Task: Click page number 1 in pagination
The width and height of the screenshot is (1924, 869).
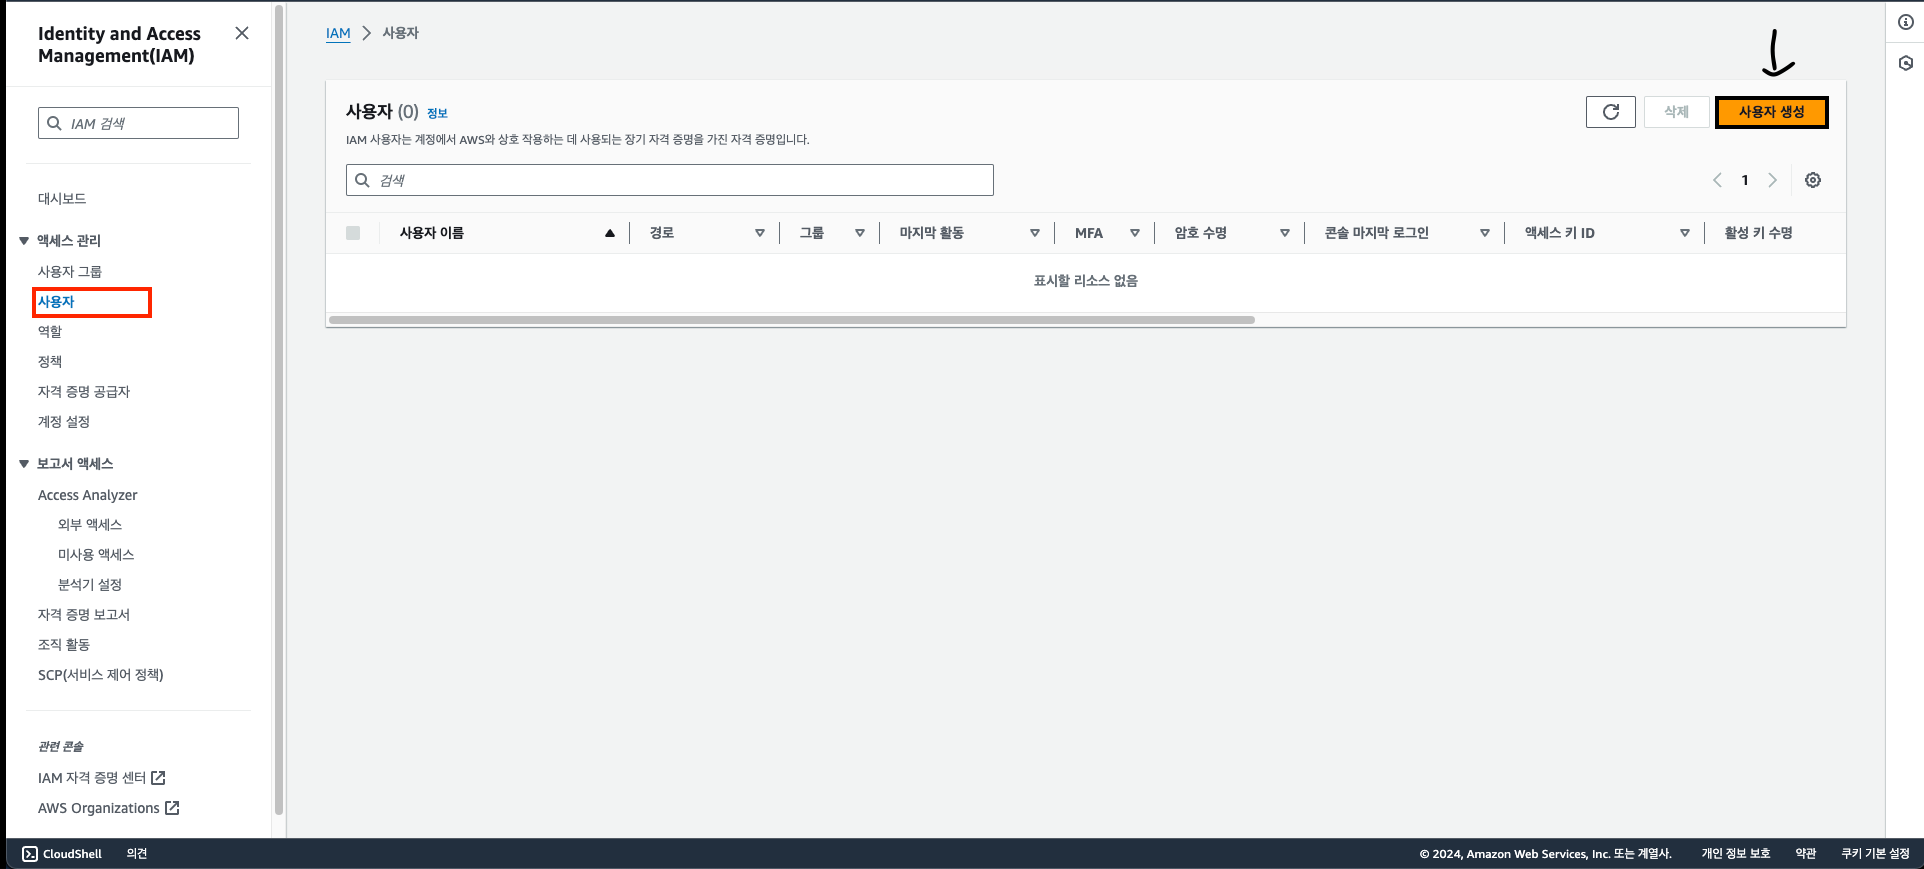Action: [x=1745, y=180]
